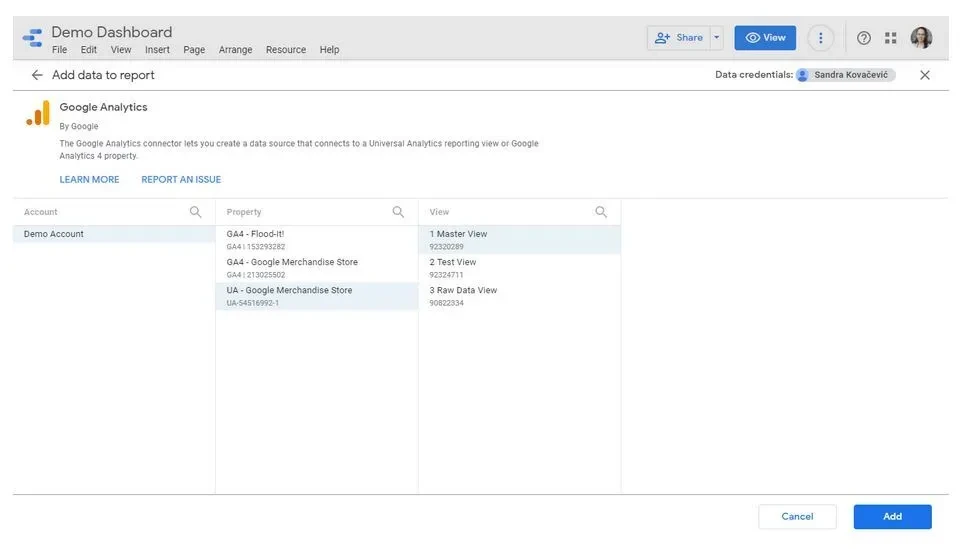
Task: Close the Add data to report panel
Action: point(925,75)
